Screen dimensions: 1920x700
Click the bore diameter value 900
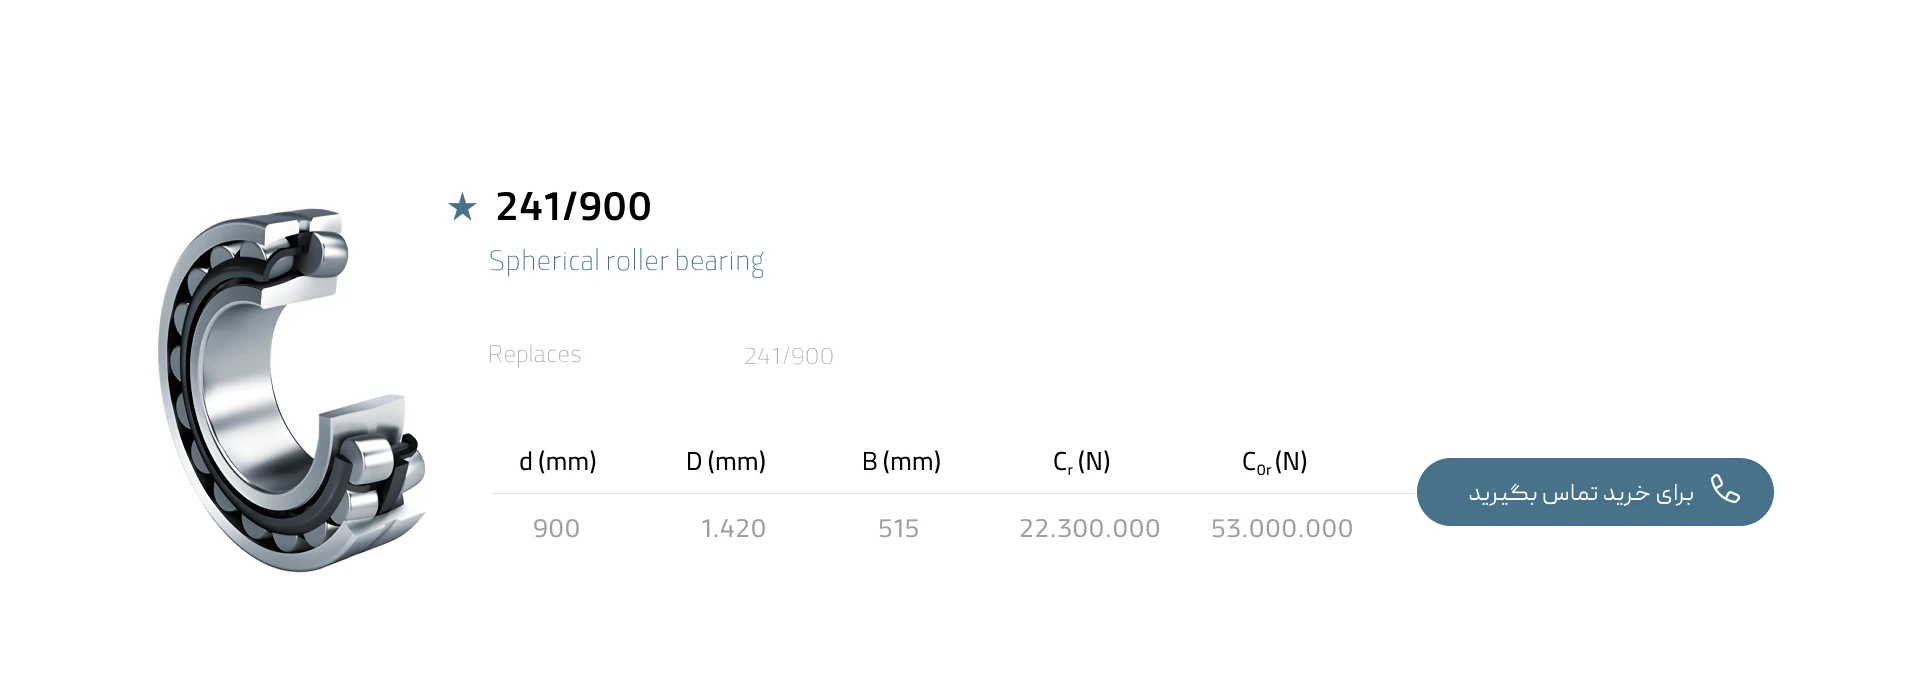[556, 528]
